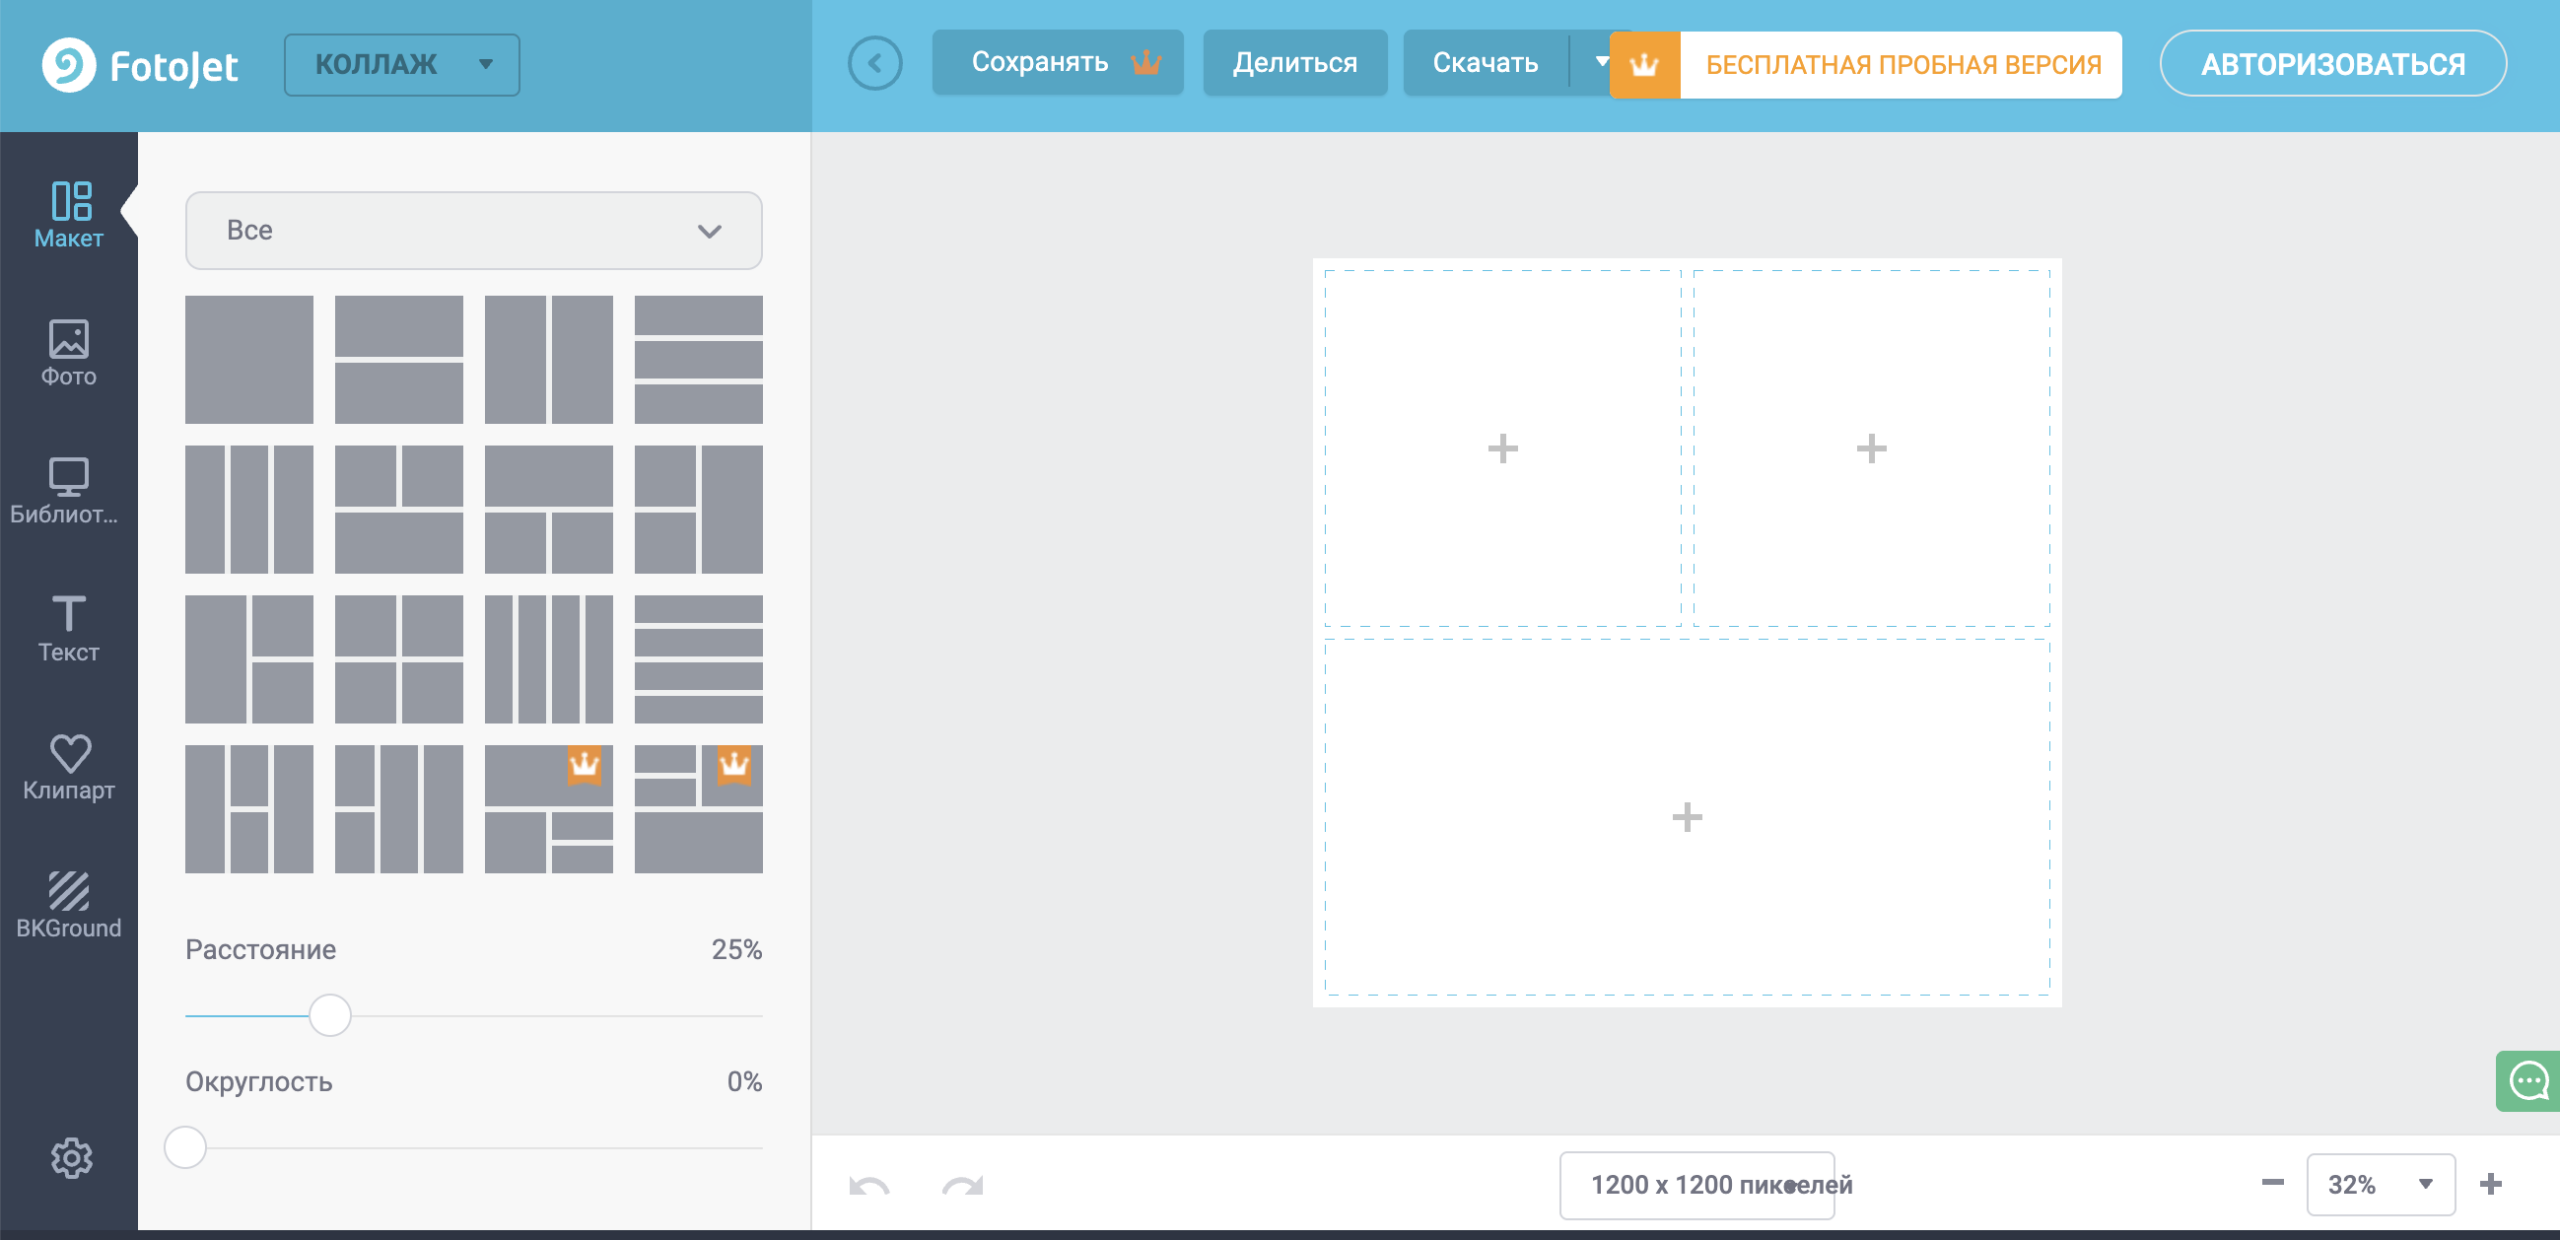Viewport: 2560px width, 1240px height.
Task: Open the Библиотека panel in sidebar
Action: [x=68, y=490]
